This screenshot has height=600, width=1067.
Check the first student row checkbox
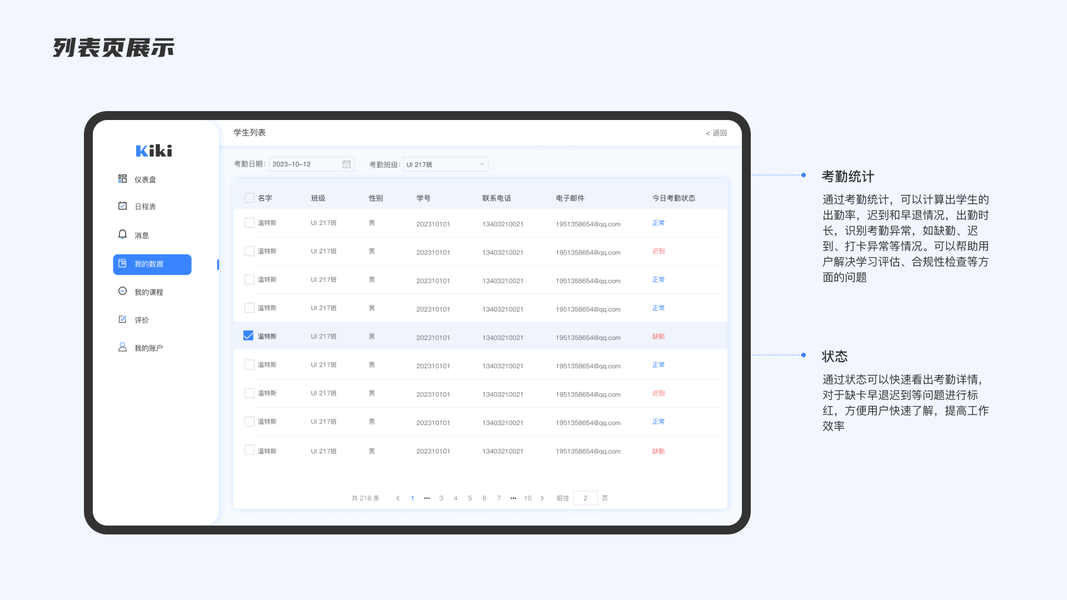pyautogui.click(x=249, y=223)
